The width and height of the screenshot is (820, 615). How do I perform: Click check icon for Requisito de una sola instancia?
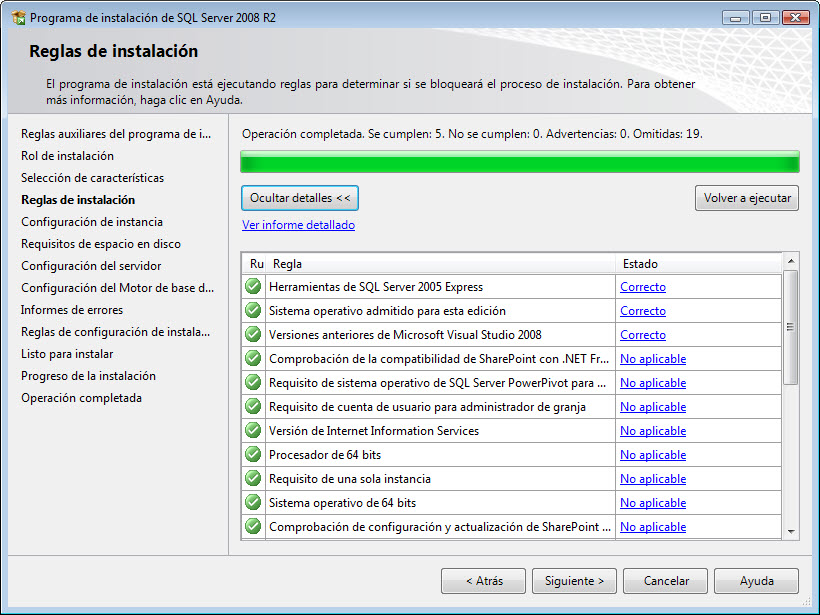point(253,479)
